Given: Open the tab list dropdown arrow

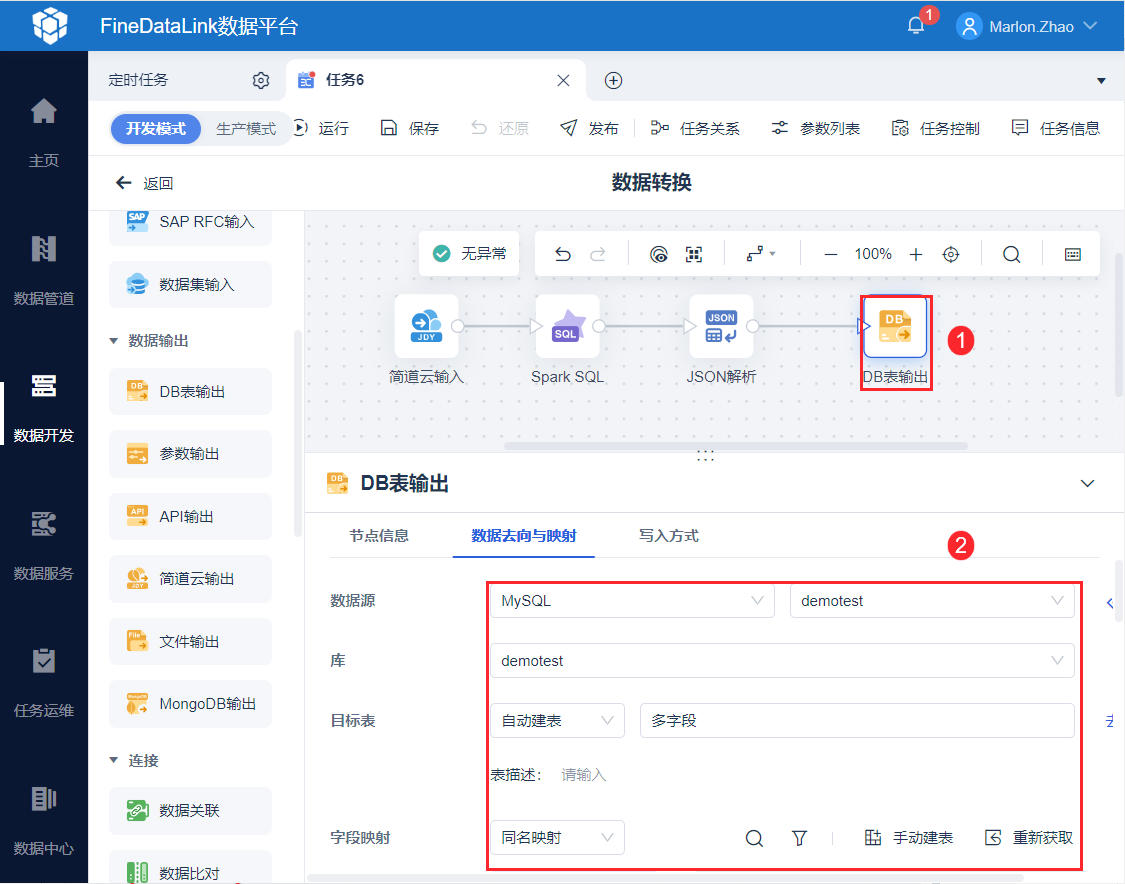Looking at the screenshot, I should (x=1101, y=80).
